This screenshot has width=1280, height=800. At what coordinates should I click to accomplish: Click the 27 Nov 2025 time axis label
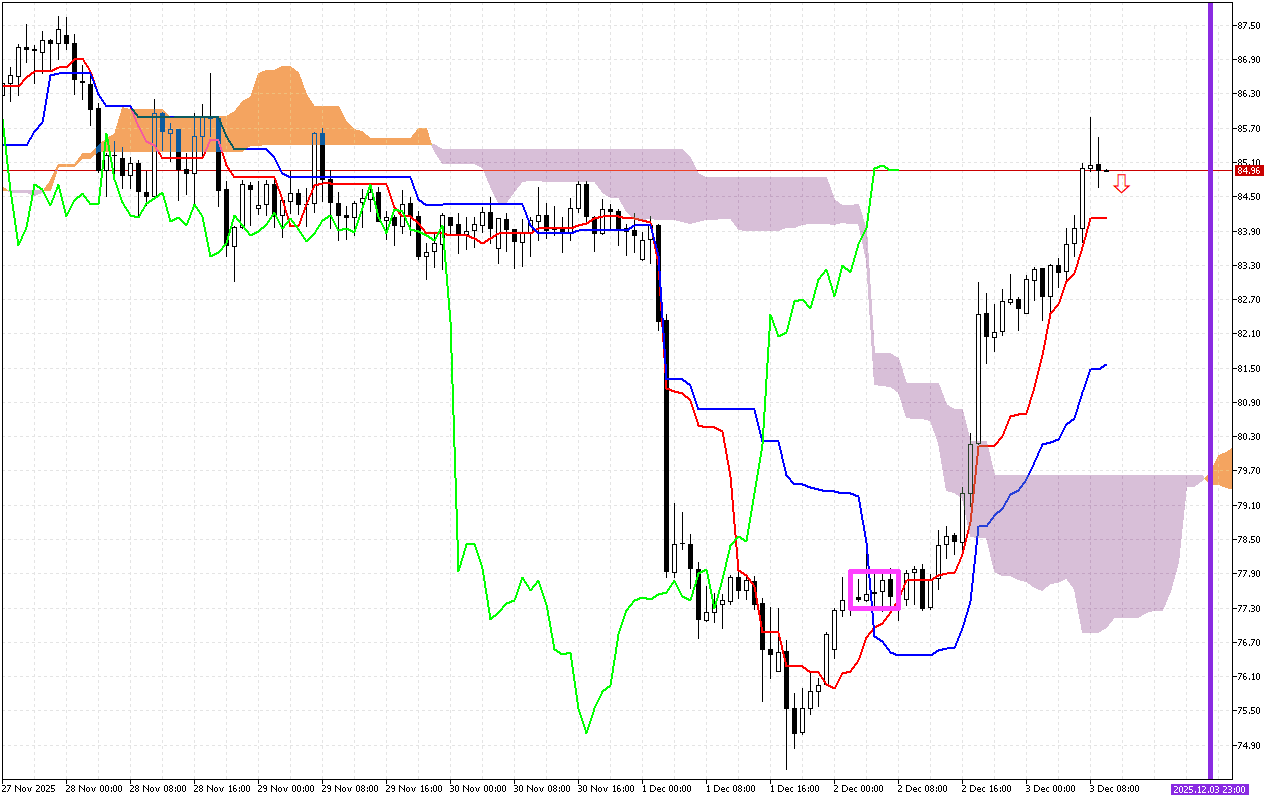[29, 789]
